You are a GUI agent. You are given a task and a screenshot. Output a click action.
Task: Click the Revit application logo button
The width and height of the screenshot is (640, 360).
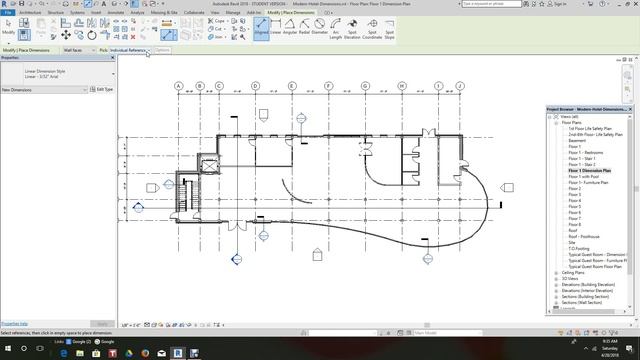coord(4,4)
